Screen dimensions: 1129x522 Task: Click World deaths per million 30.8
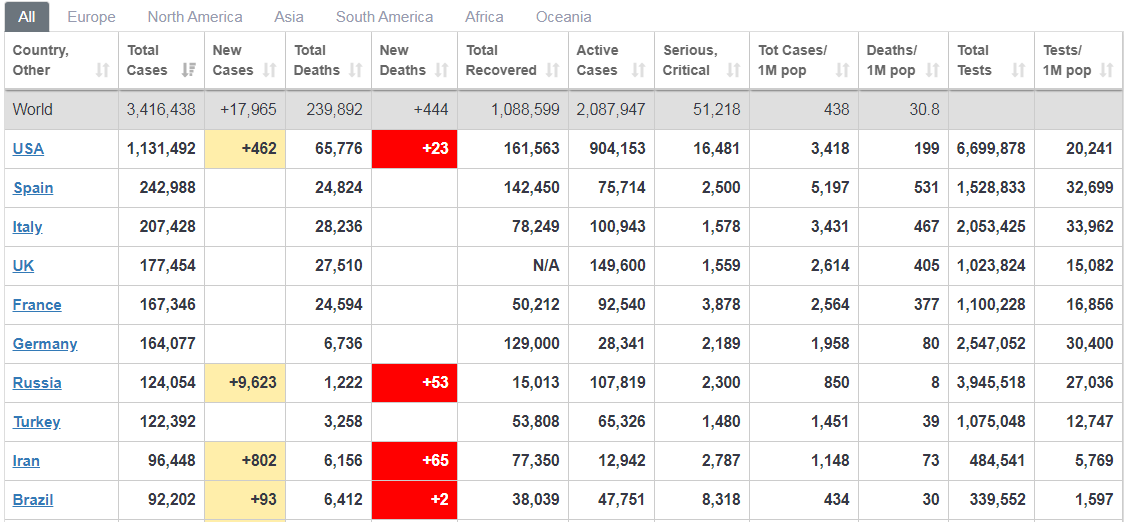(x=924, y=110)
